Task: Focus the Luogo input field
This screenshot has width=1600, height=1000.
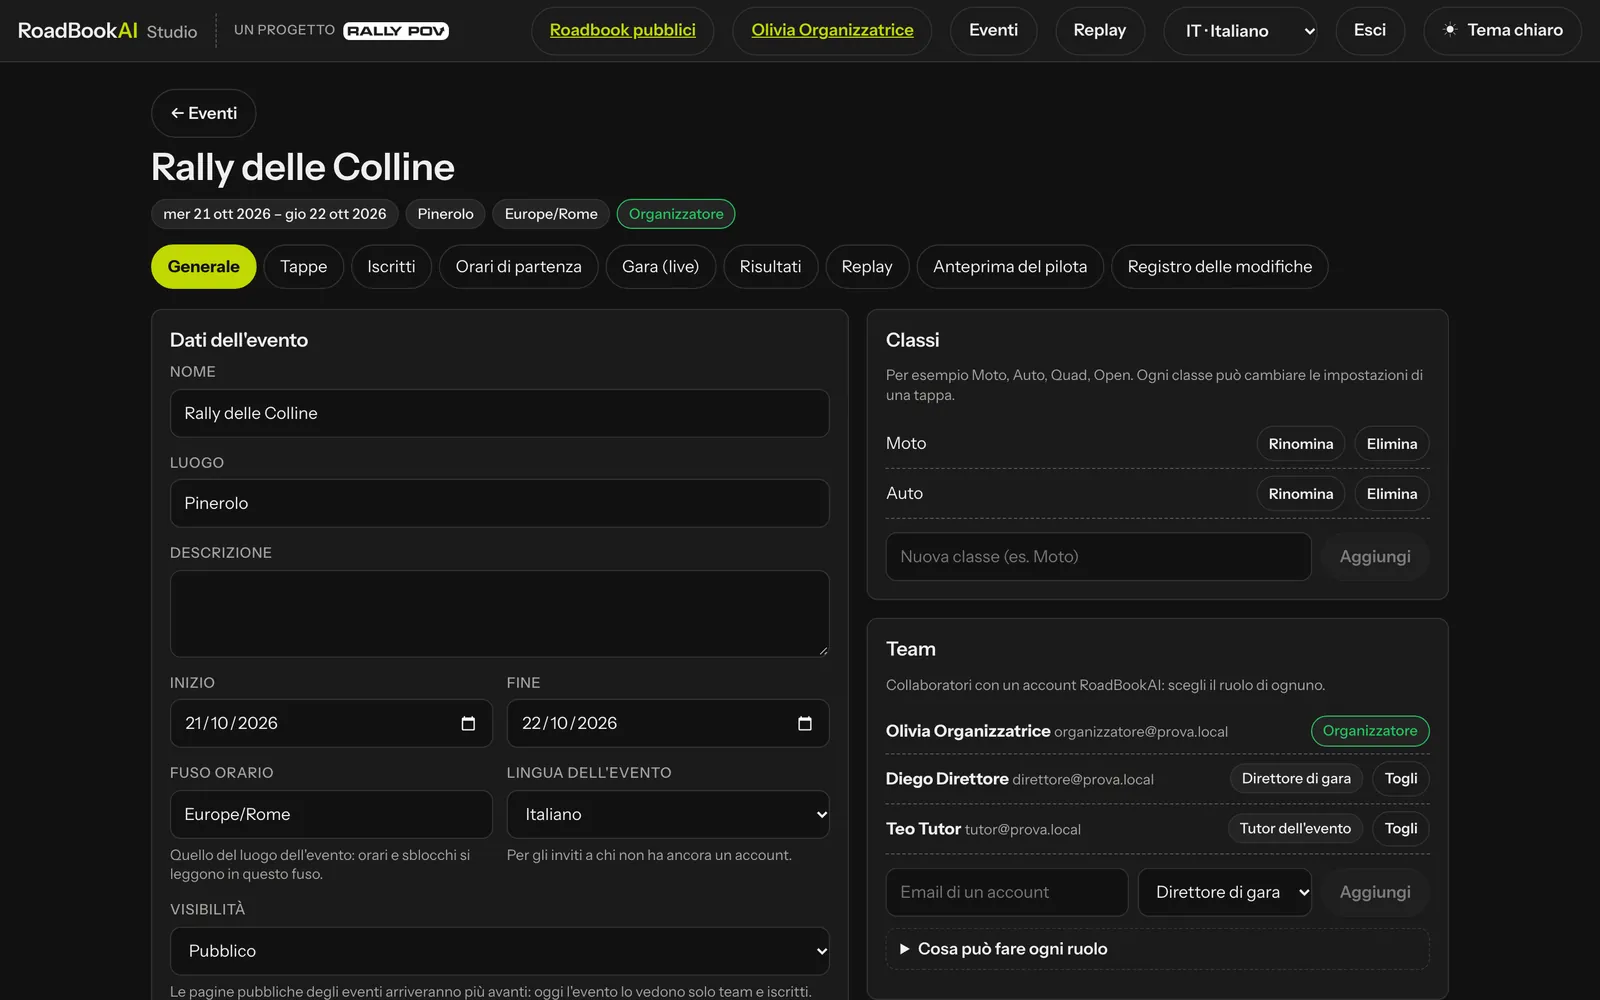Action: pos(500,503)
